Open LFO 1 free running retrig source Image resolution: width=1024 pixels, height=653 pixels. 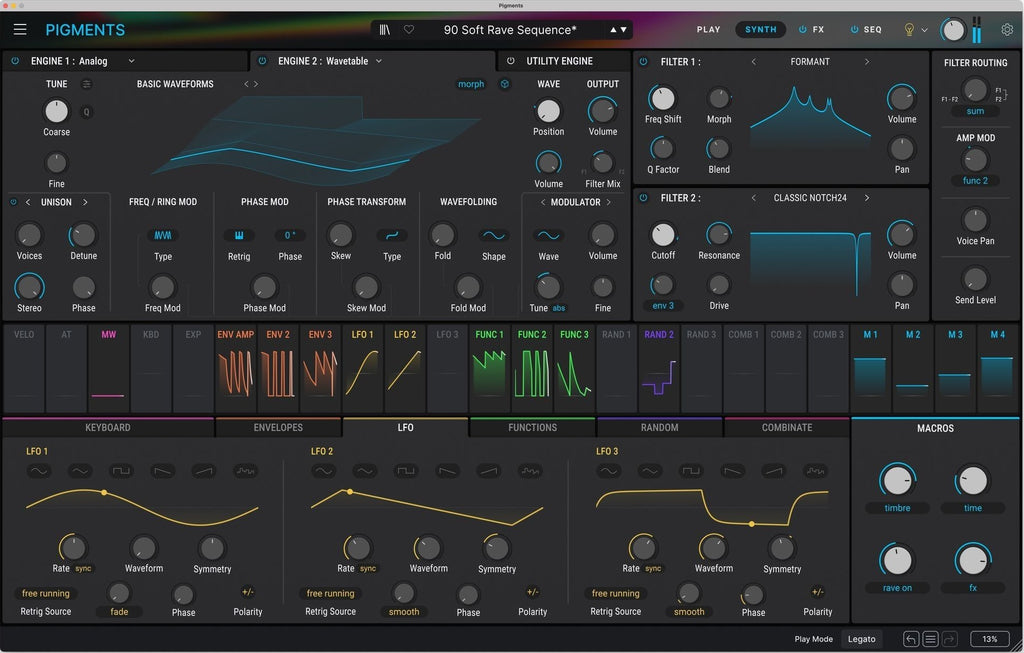tap(46, 594)
